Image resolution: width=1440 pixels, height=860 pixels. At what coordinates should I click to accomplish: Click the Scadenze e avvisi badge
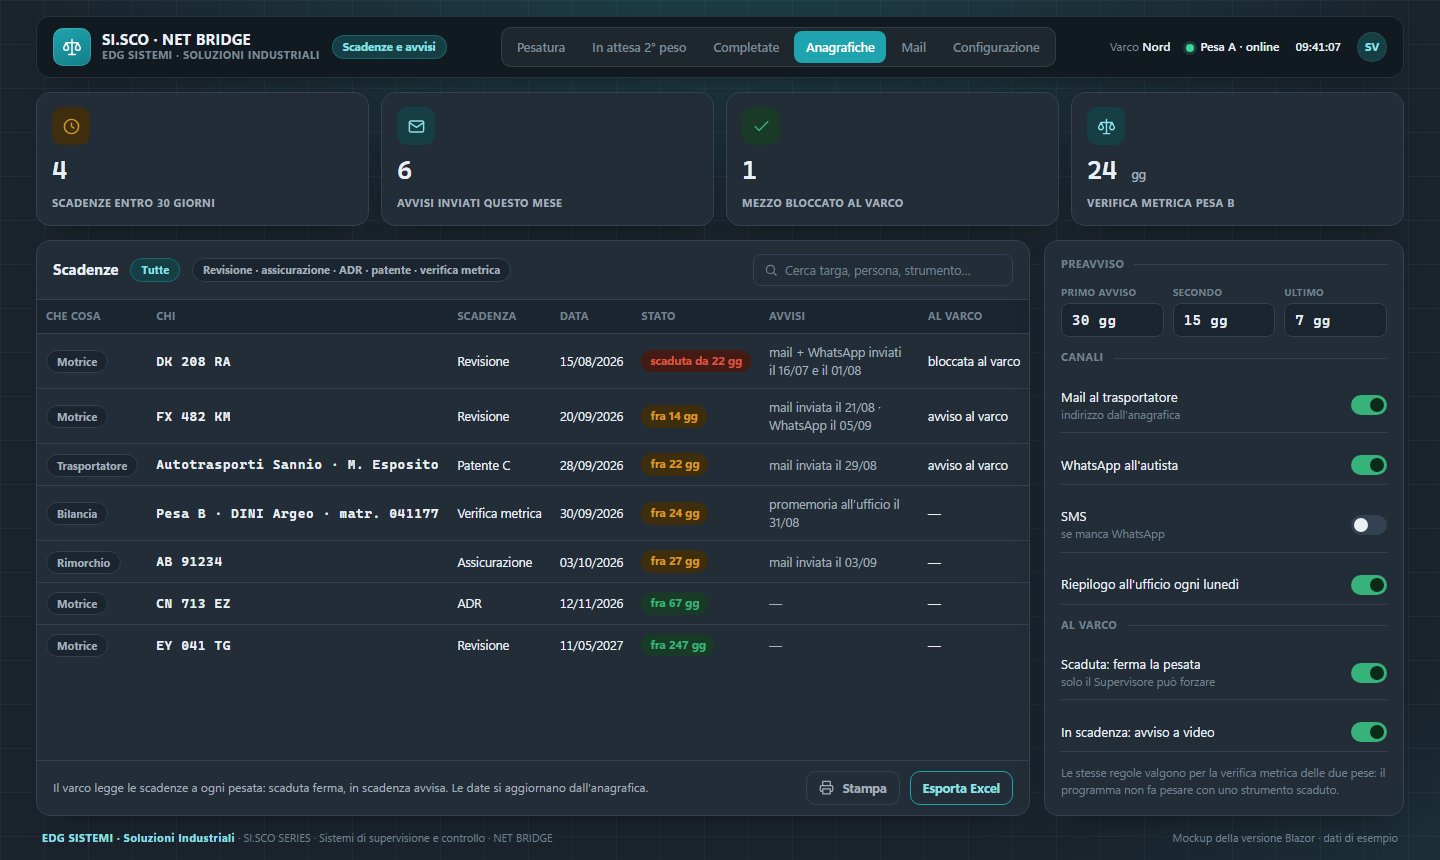click(x=389, y=47)
